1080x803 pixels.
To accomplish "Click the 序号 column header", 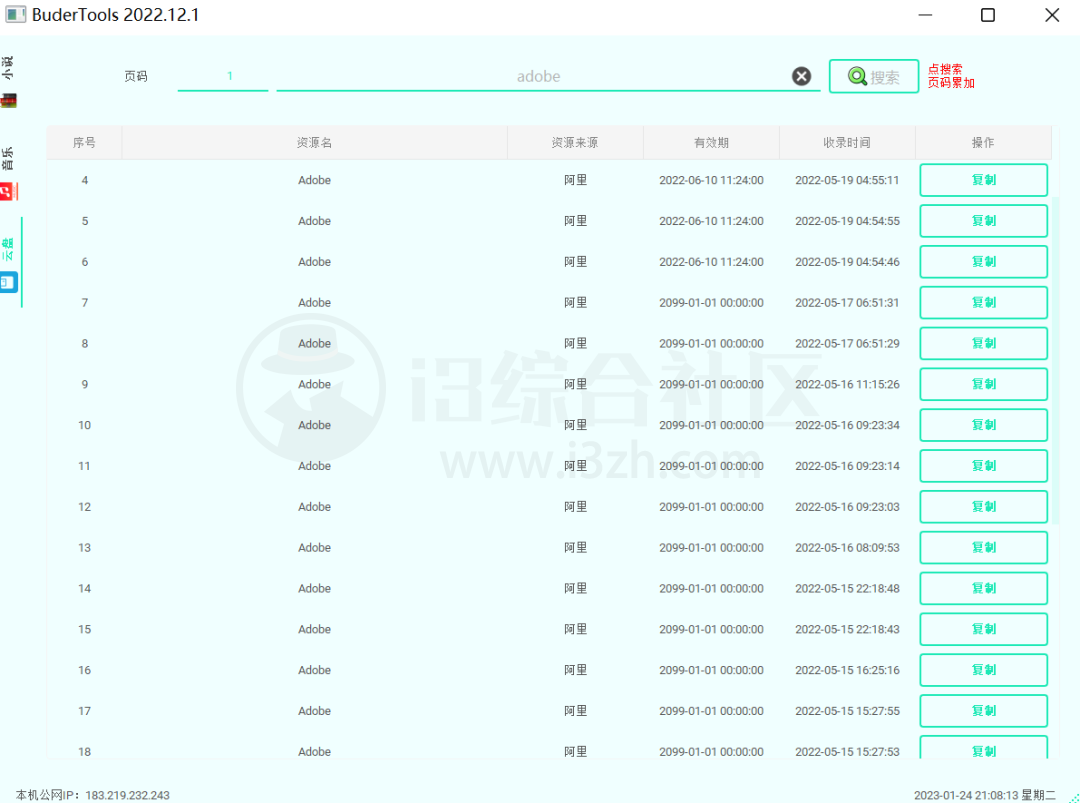I will (x=84, y=143).
